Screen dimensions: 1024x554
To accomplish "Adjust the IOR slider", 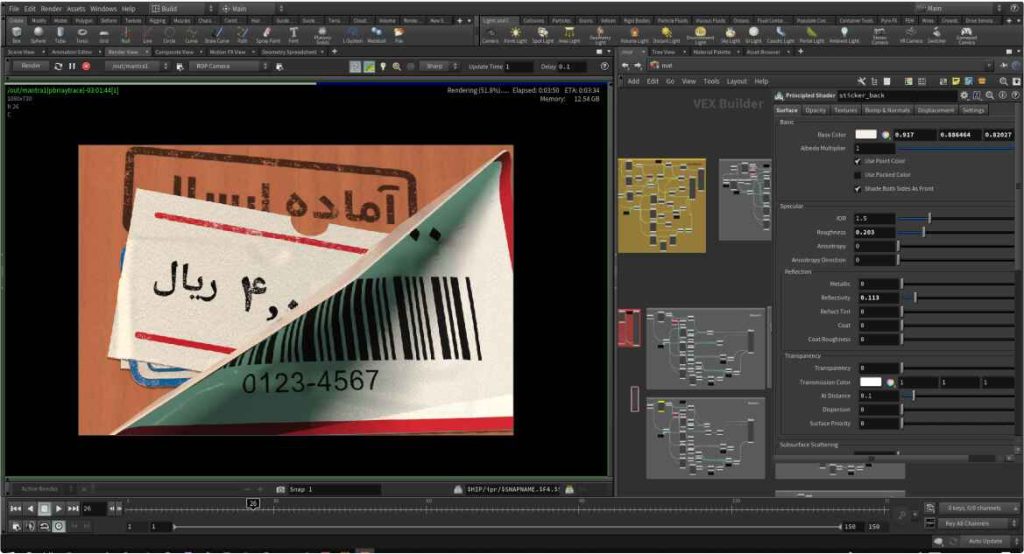I will pos(955,218).
